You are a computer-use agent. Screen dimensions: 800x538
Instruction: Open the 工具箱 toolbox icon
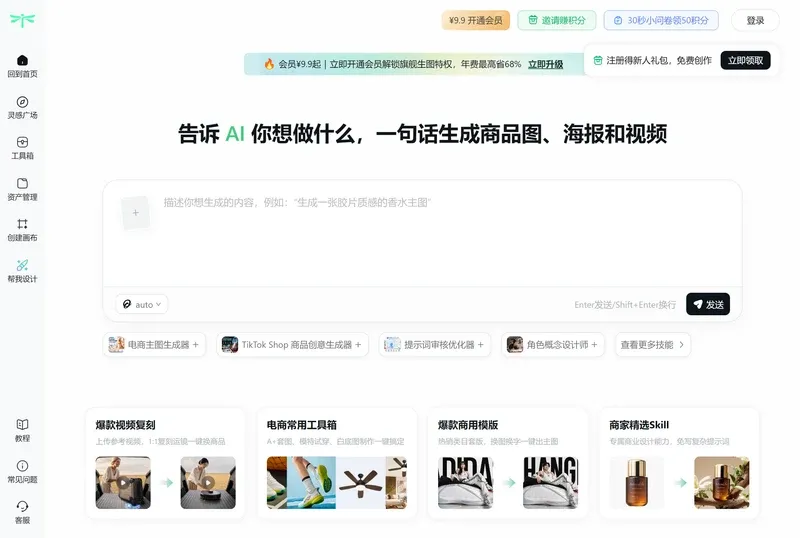click(x=22, y=142)
